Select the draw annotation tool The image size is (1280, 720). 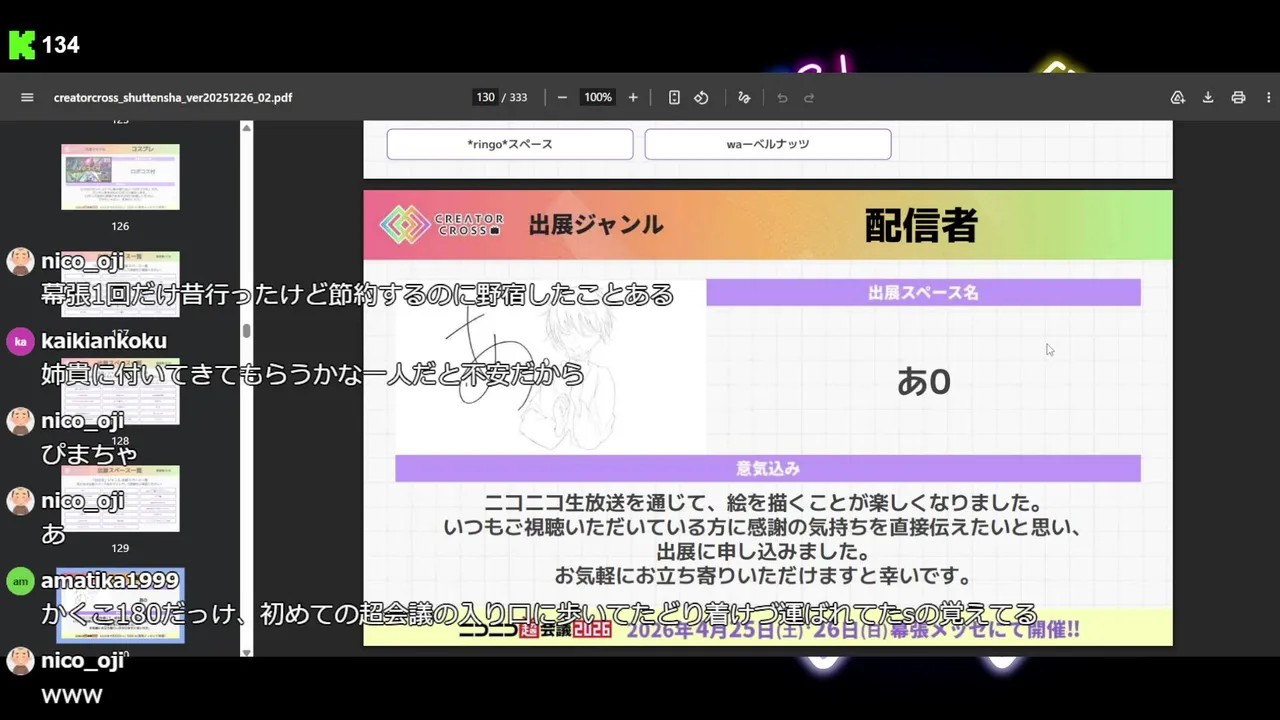tap(744, 97)
